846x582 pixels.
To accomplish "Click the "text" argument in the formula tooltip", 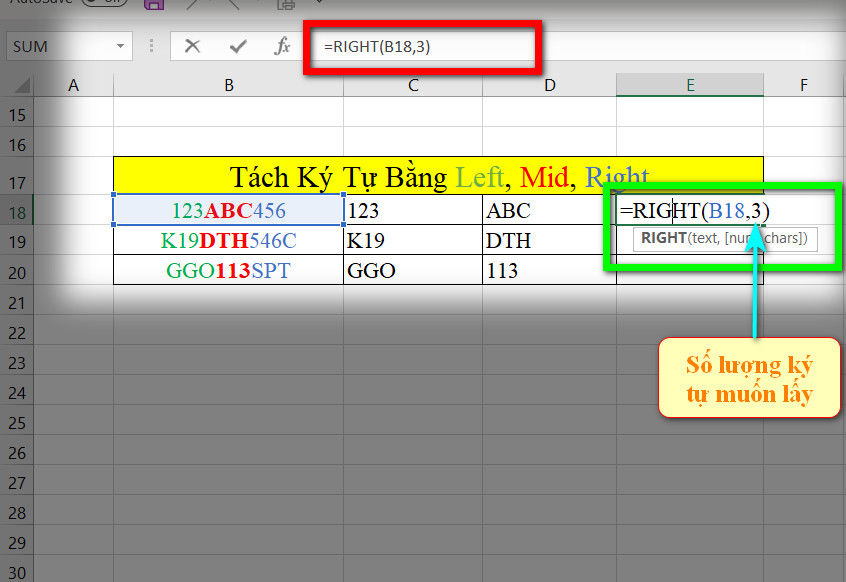I will pos(704,238).
